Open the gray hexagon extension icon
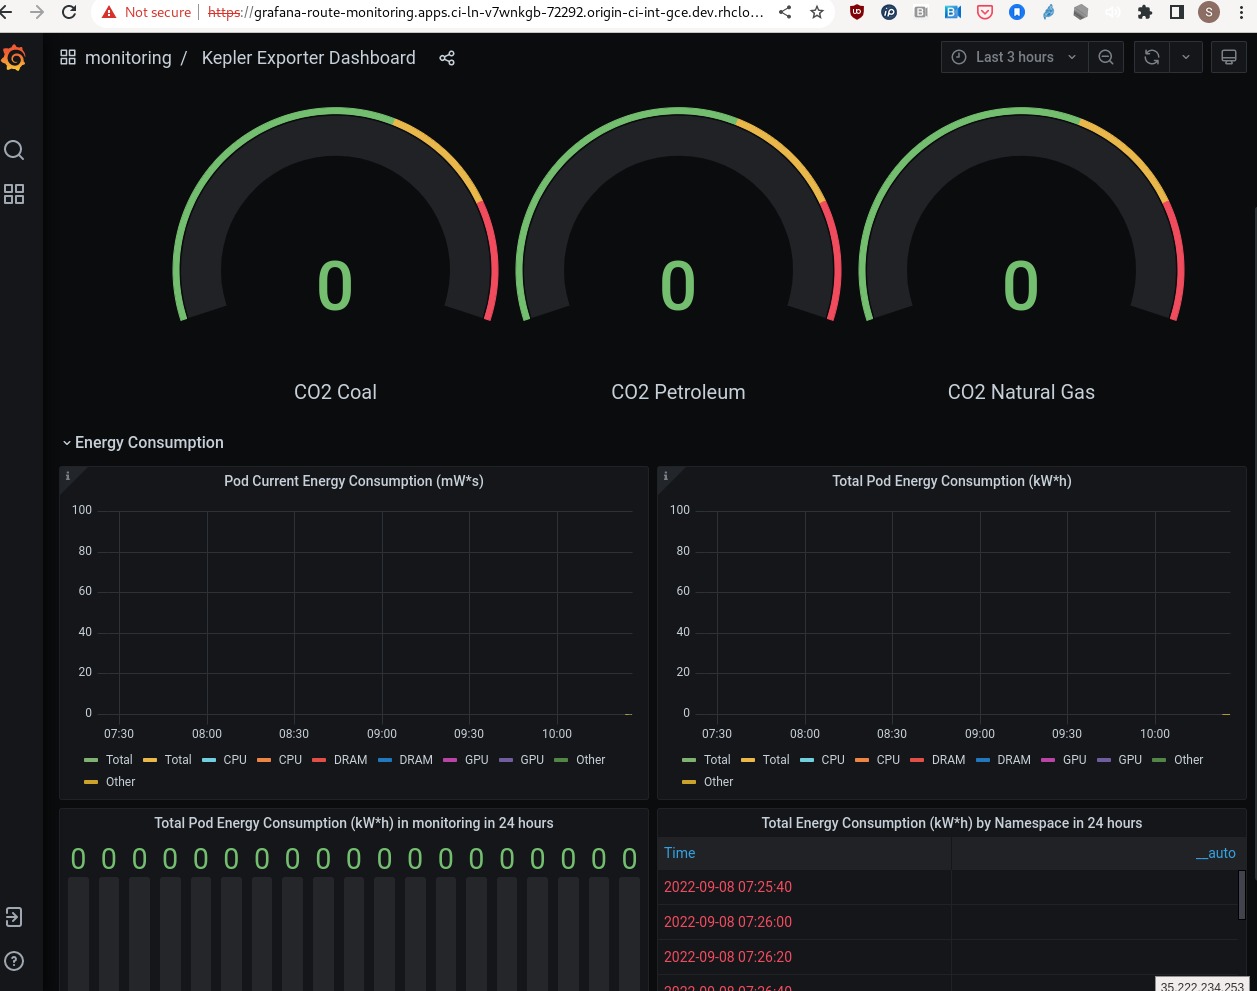Viewport: 1257px width, 991px height. [x=1081, y=12]
